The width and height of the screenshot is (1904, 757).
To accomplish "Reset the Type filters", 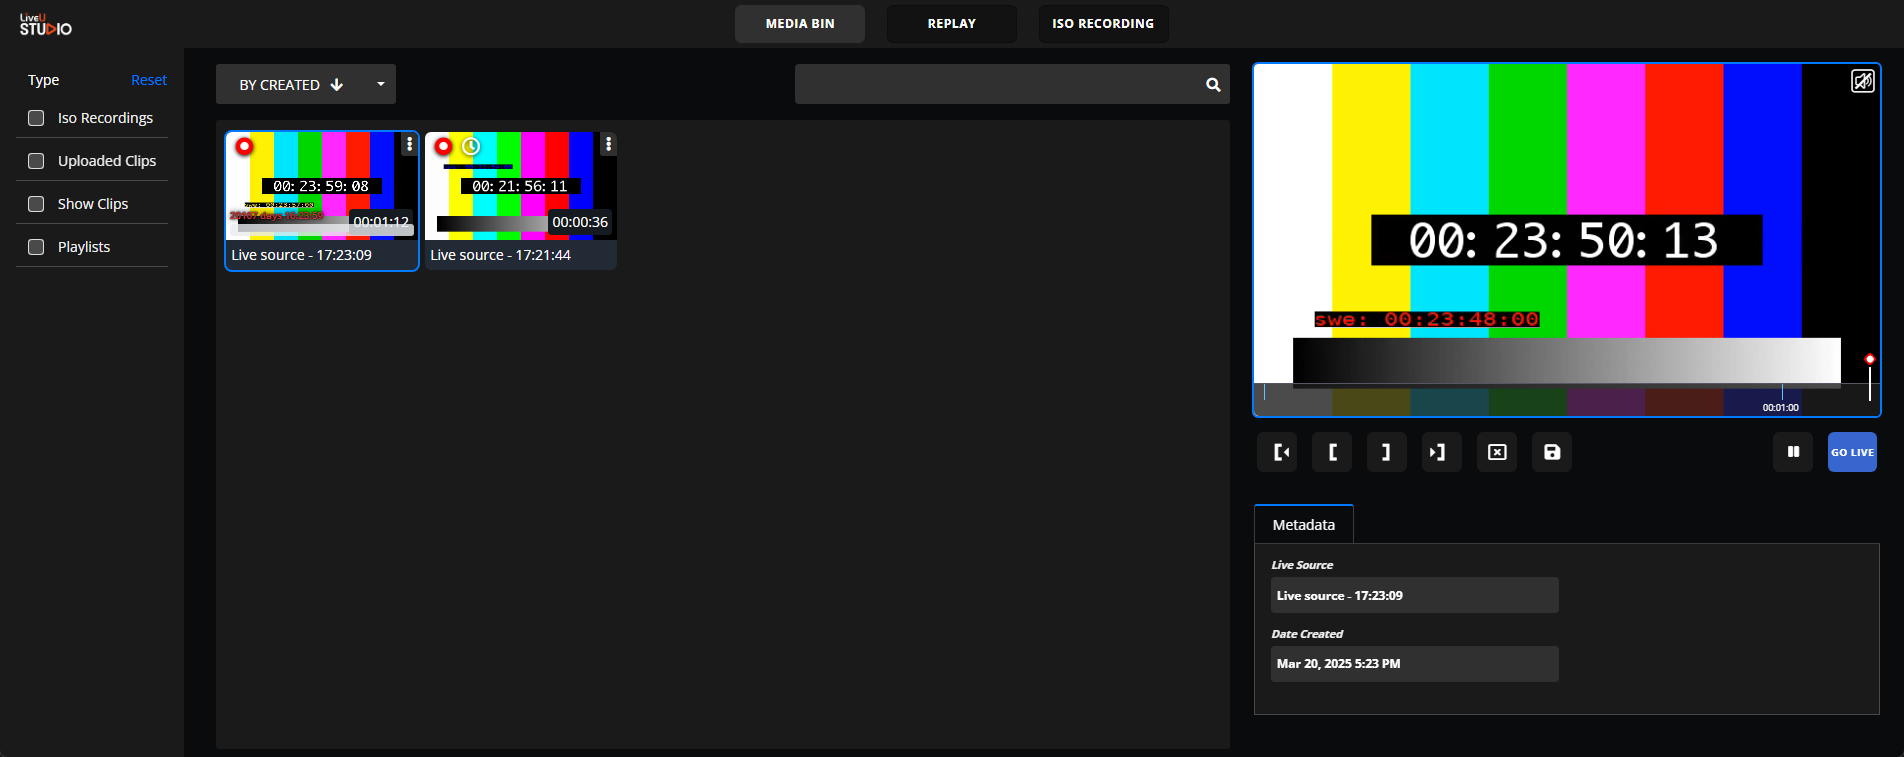I will coord(149,80).
